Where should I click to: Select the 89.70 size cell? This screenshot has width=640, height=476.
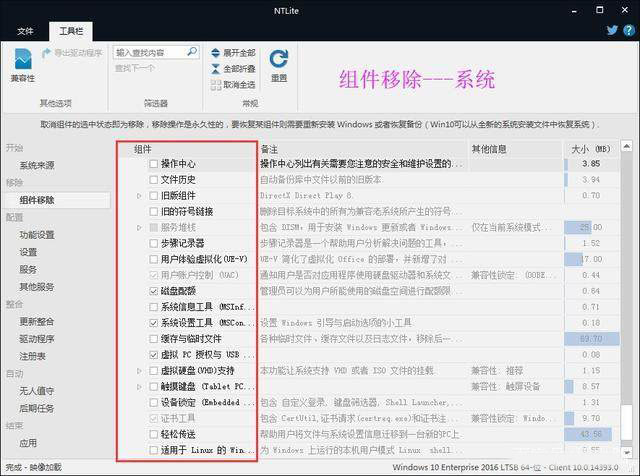pyautogui.click(x=591, y=339)
